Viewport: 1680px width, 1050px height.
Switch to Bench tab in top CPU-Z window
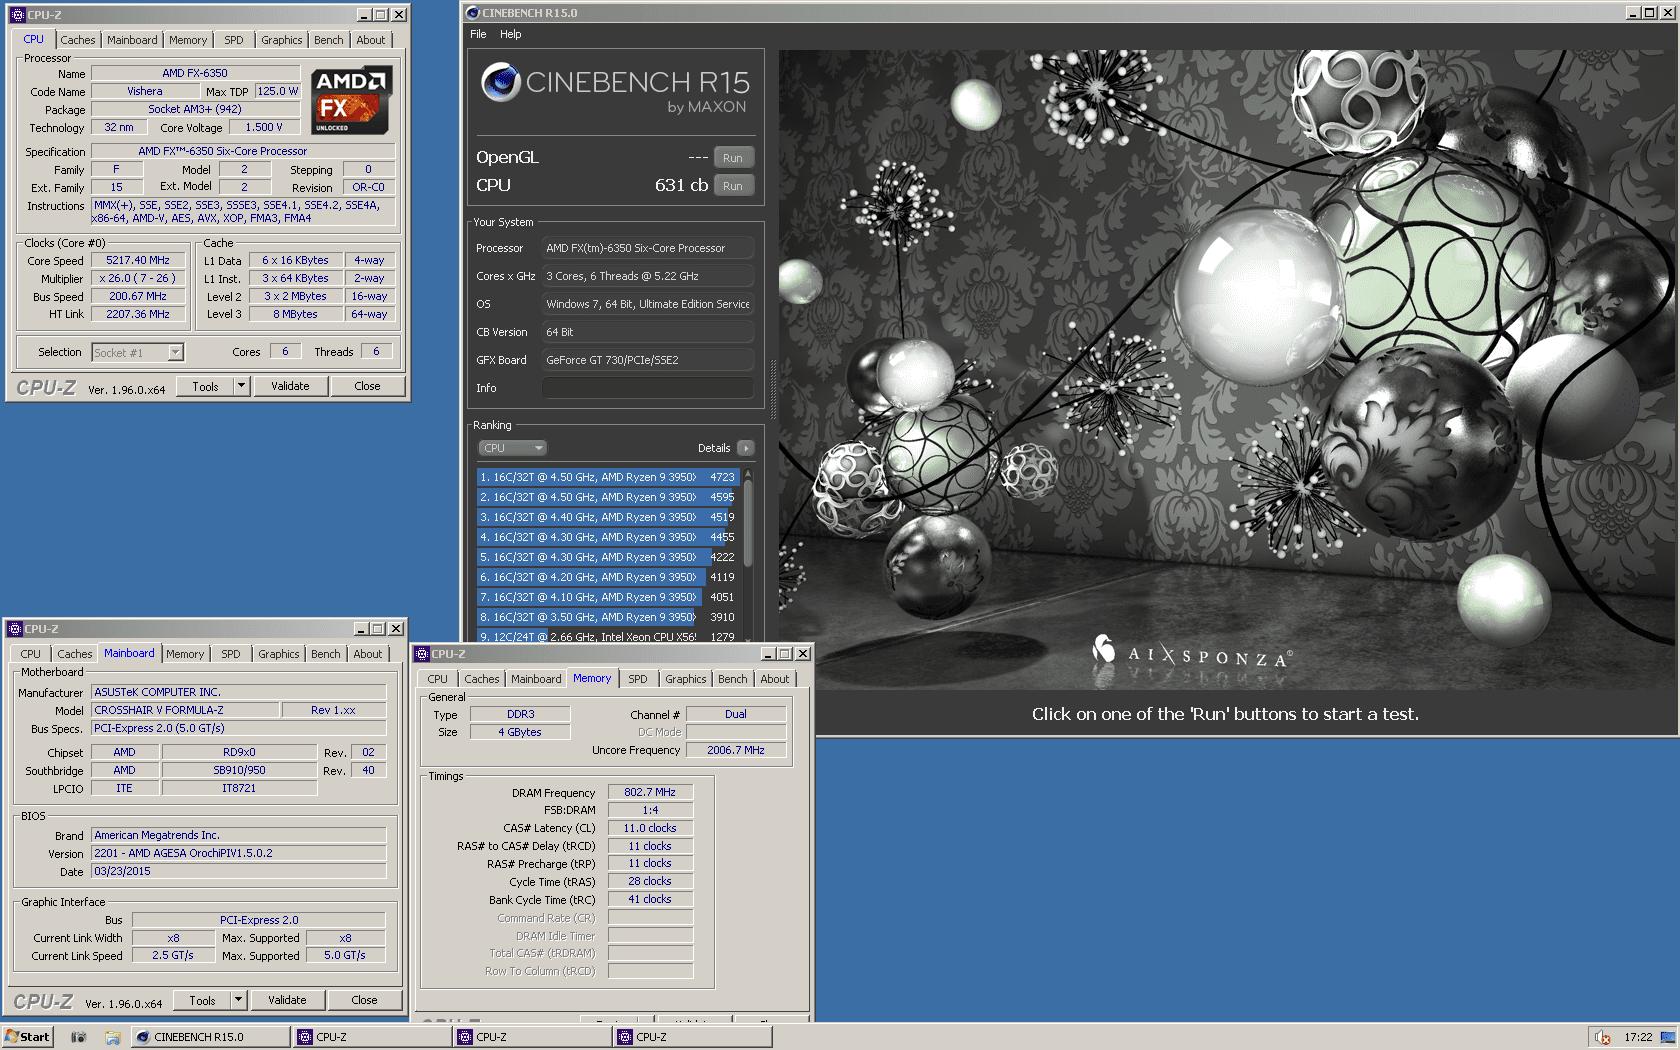click(x=328, y=40)
